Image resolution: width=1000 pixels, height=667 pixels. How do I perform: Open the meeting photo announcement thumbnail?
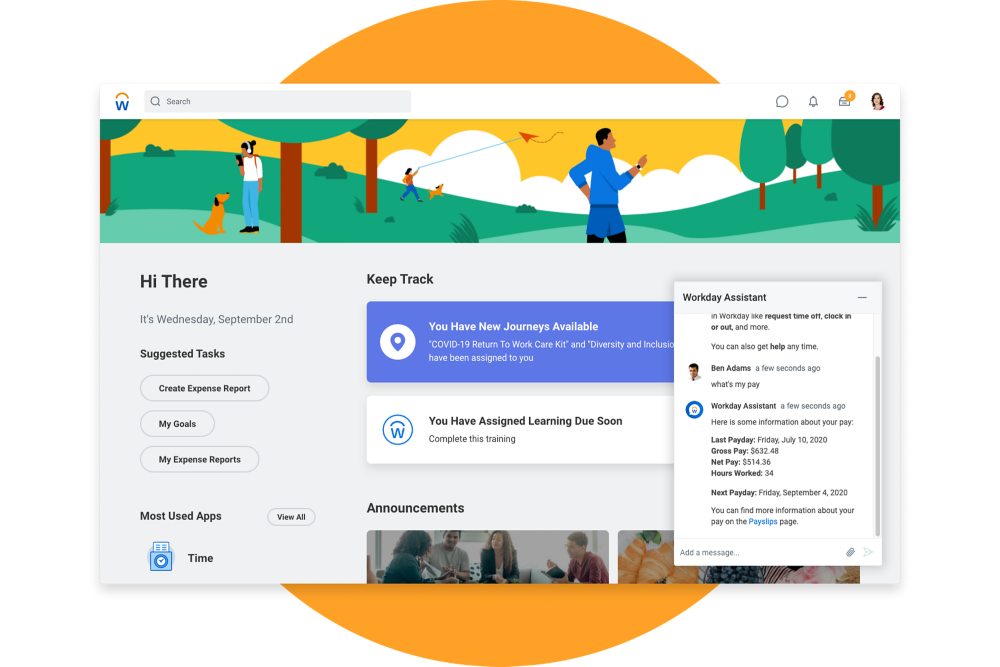pos(487,557)
